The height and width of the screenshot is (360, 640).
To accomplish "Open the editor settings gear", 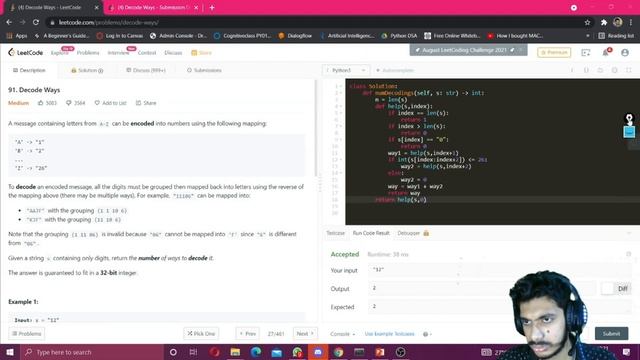I will tap(614, 70).
